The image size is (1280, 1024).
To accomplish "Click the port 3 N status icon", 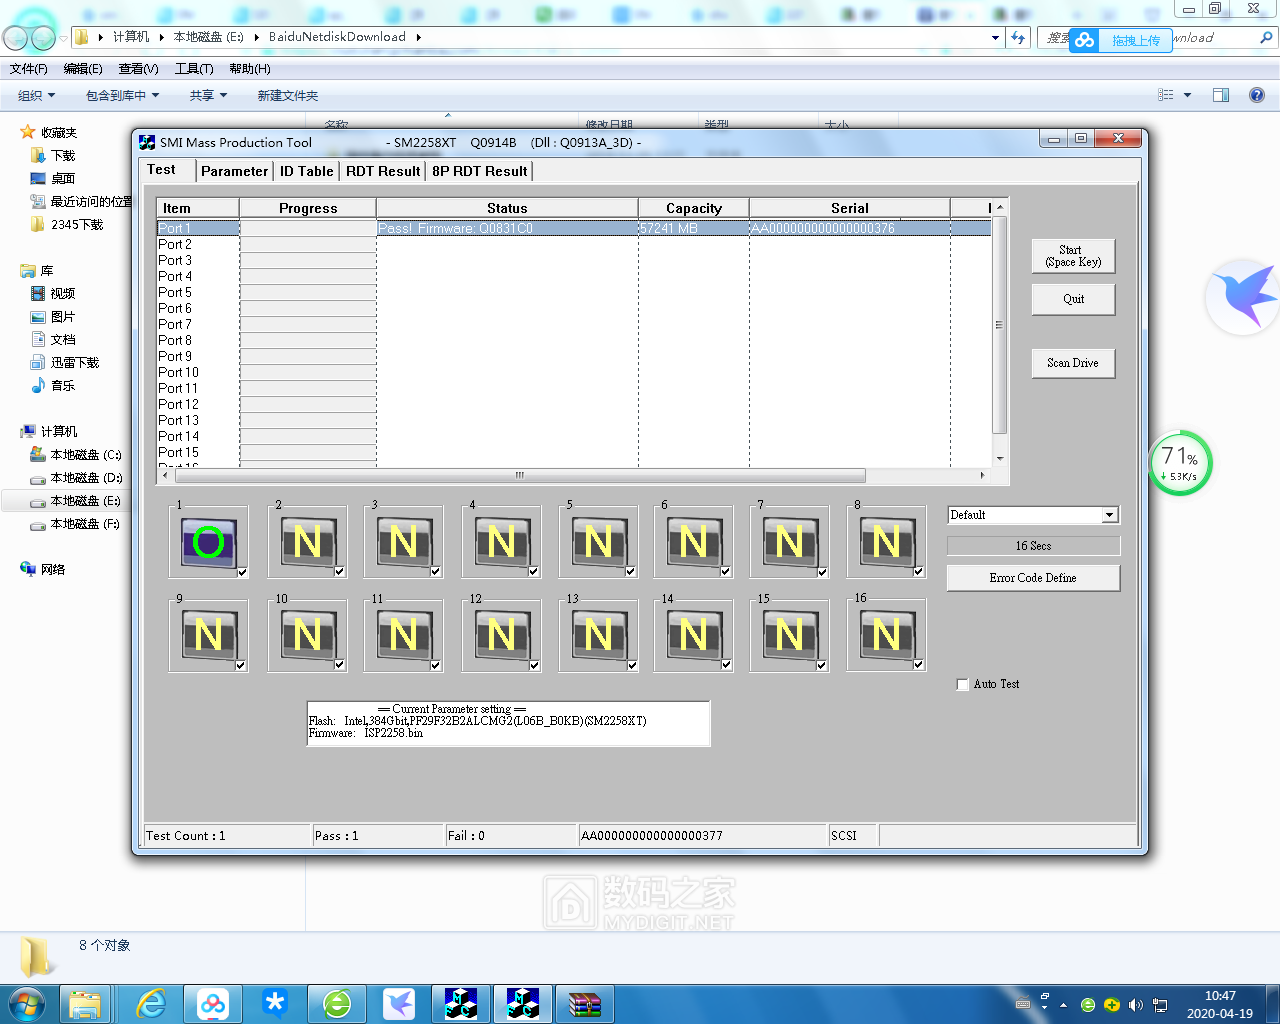I will click(x=403, y=542).
